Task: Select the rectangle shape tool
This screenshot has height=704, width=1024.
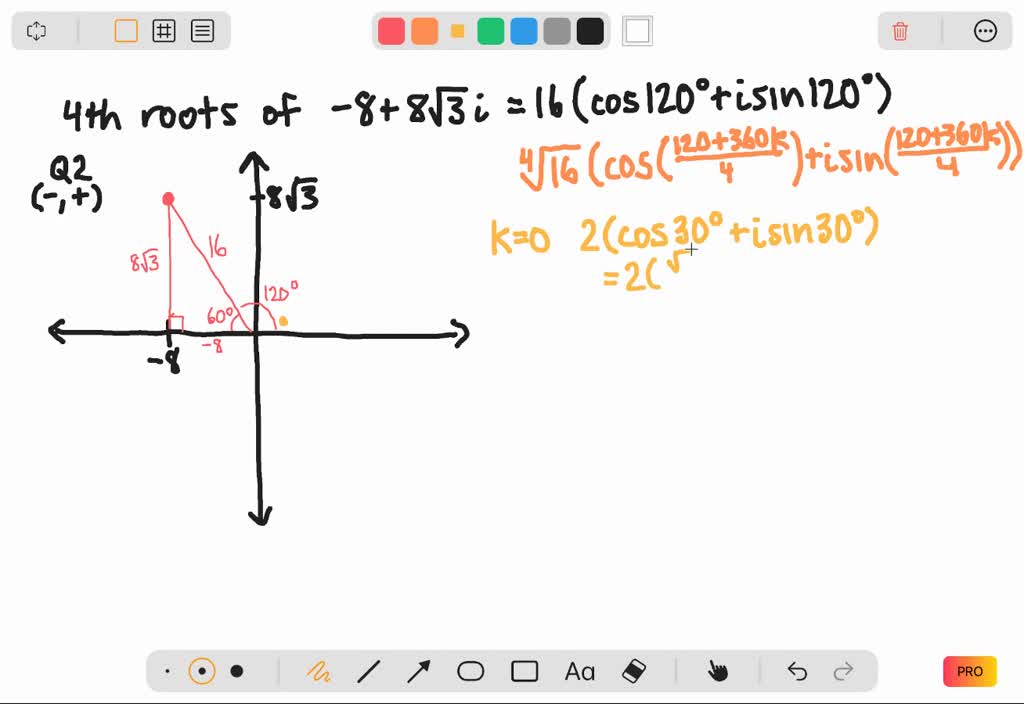Action: pos(523,671)
